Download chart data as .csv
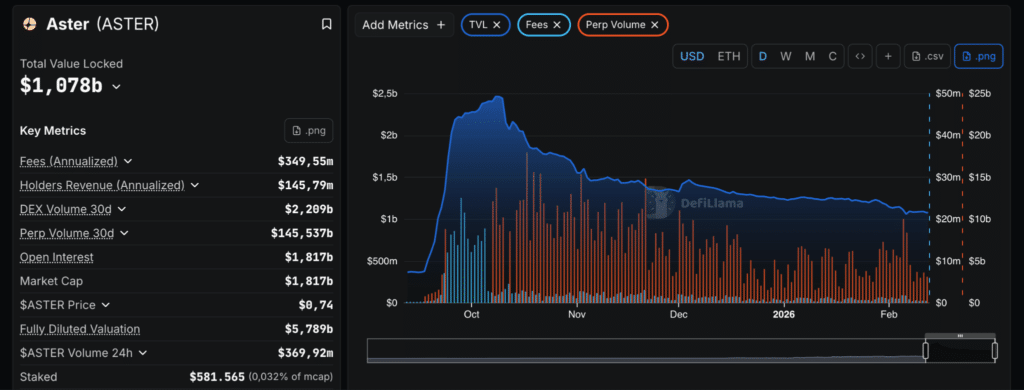 coord(927,56)
